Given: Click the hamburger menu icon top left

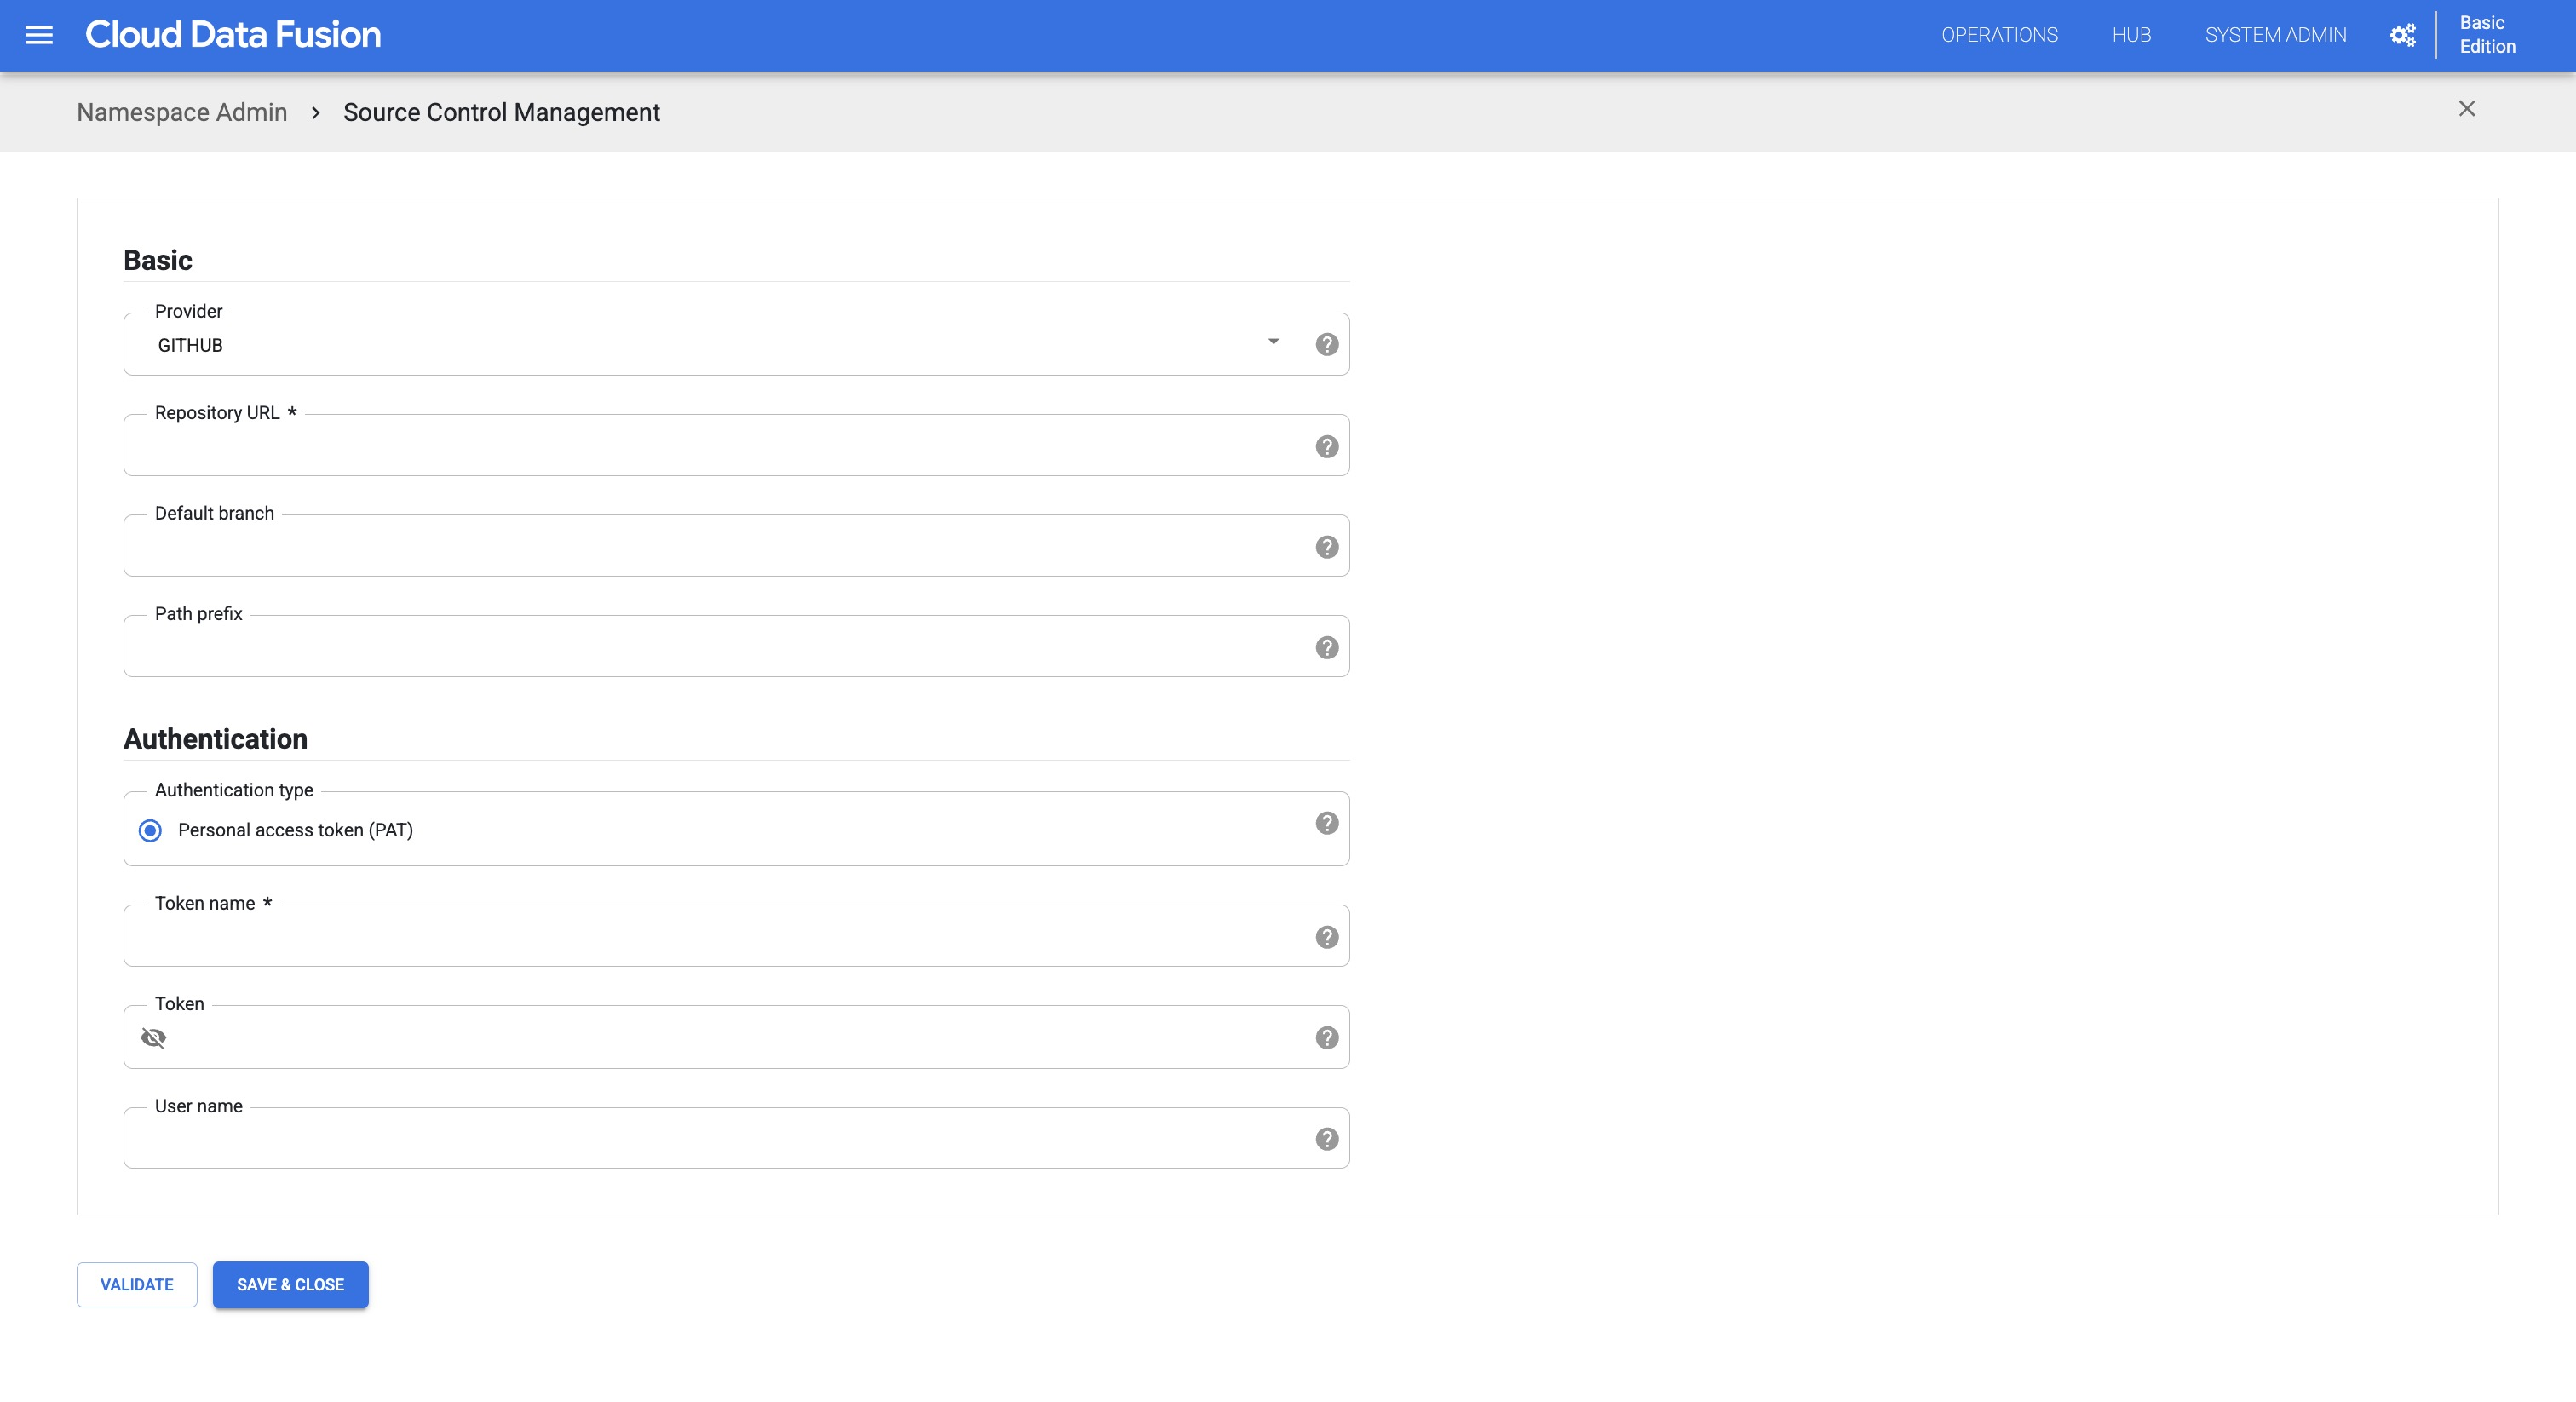Looking at the screenshot, I should 38,35.
